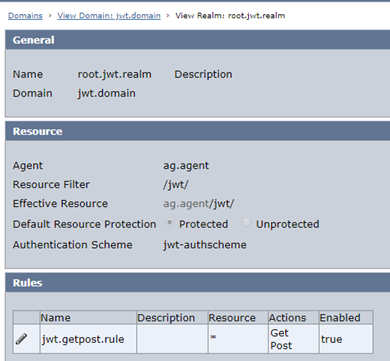Click the Actions column header
The image size is (390, 361).
(293, 318)
